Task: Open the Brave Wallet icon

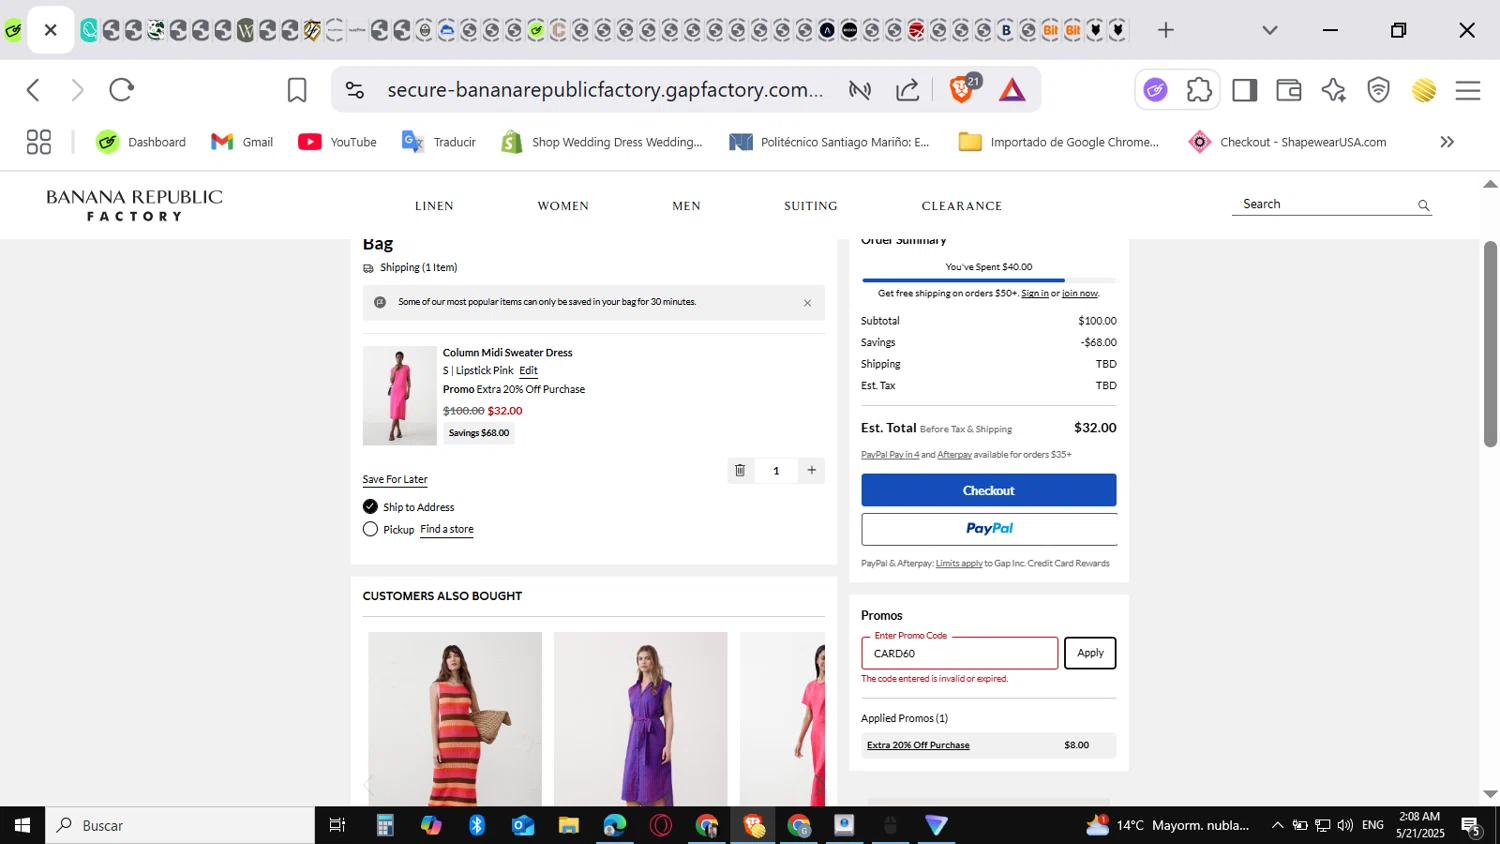Action: 1289,90
